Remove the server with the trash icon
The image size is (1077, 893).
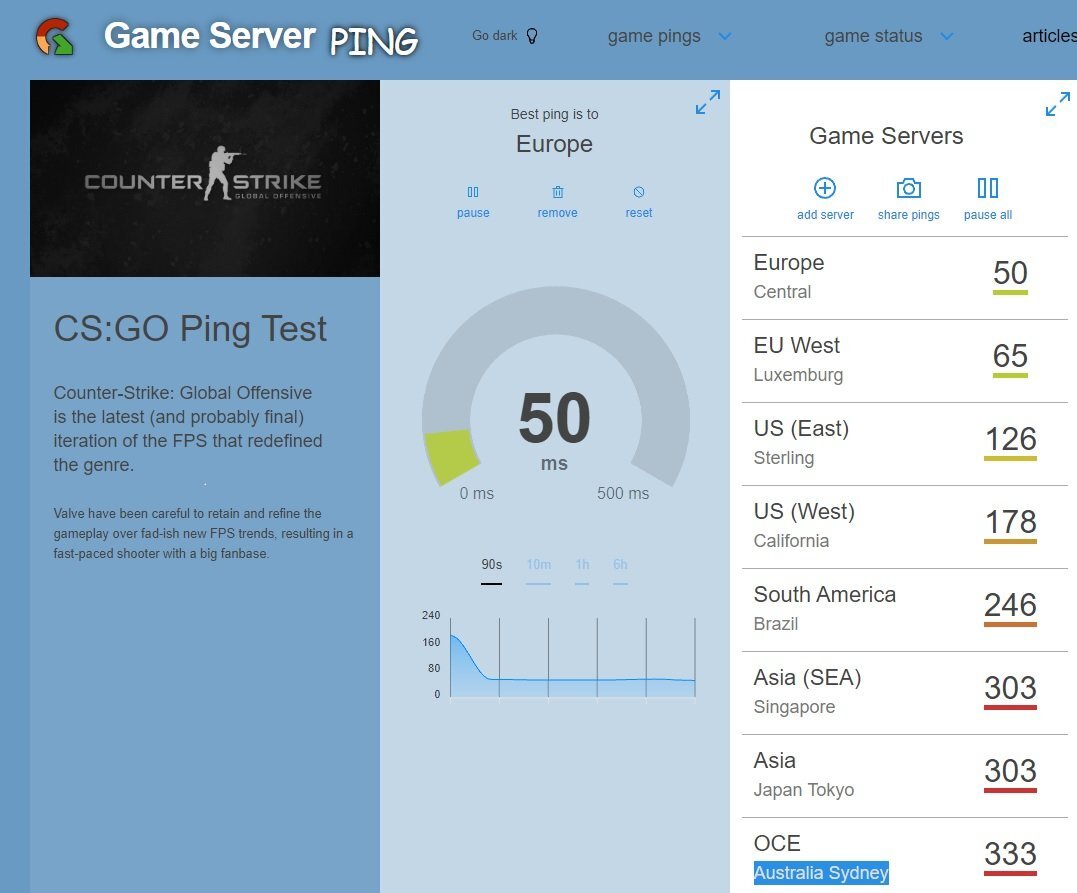(x=558, y=192)
